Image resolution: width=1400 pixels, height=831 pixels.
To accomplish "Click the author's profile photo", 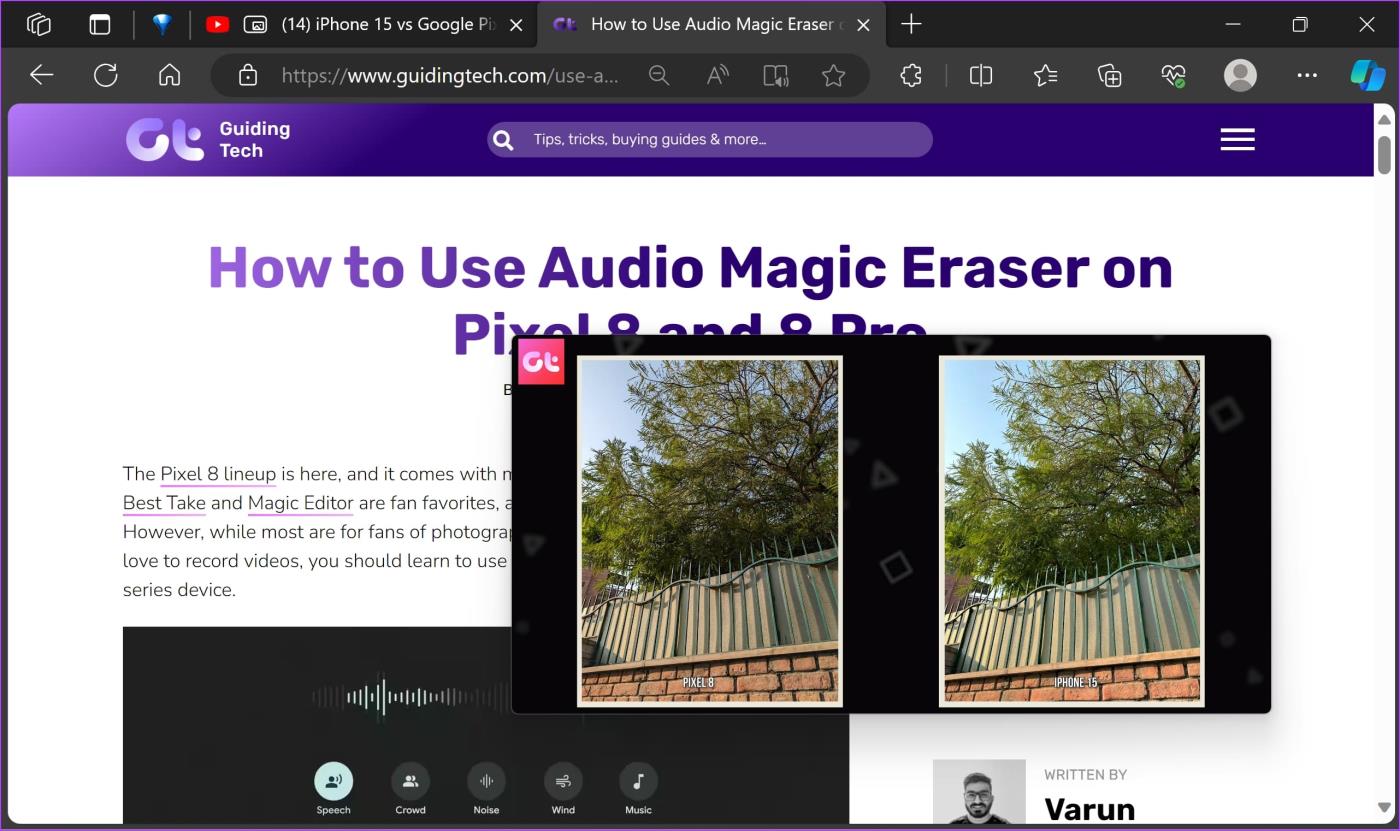I will point(979,792).
